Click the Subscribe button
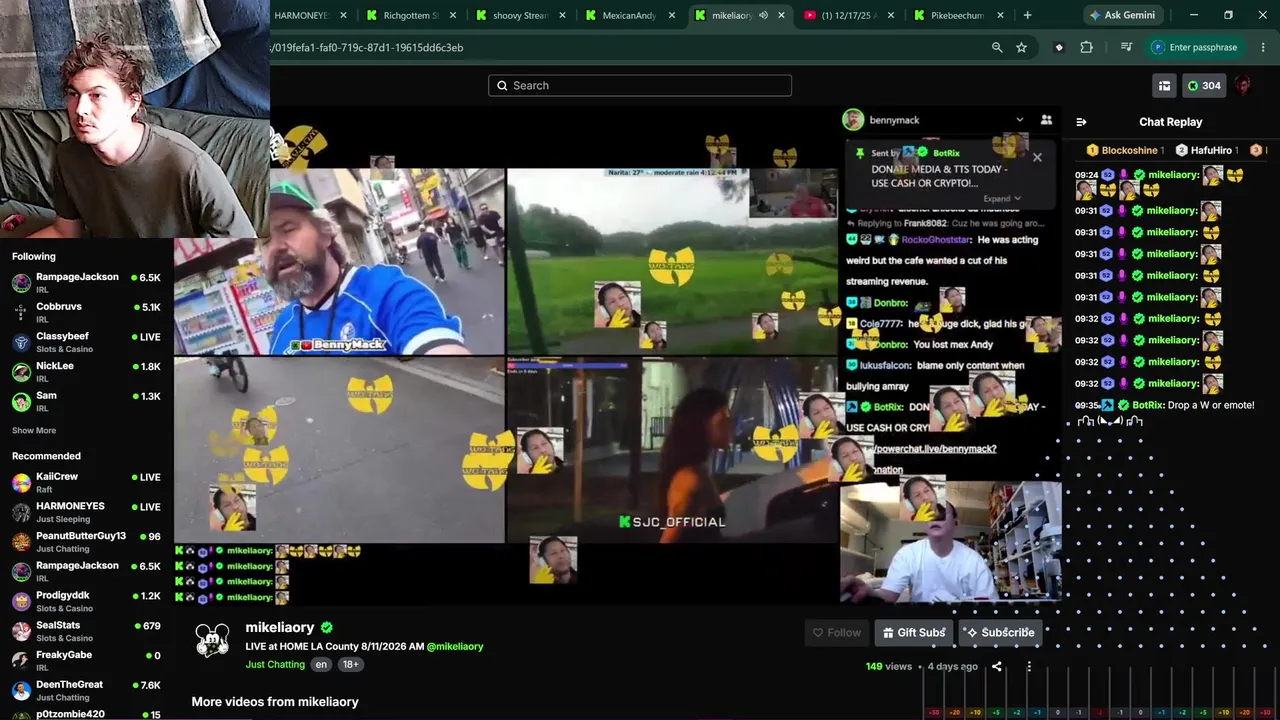The height and width of the screenshot is (720, 1280). point(999,633)
